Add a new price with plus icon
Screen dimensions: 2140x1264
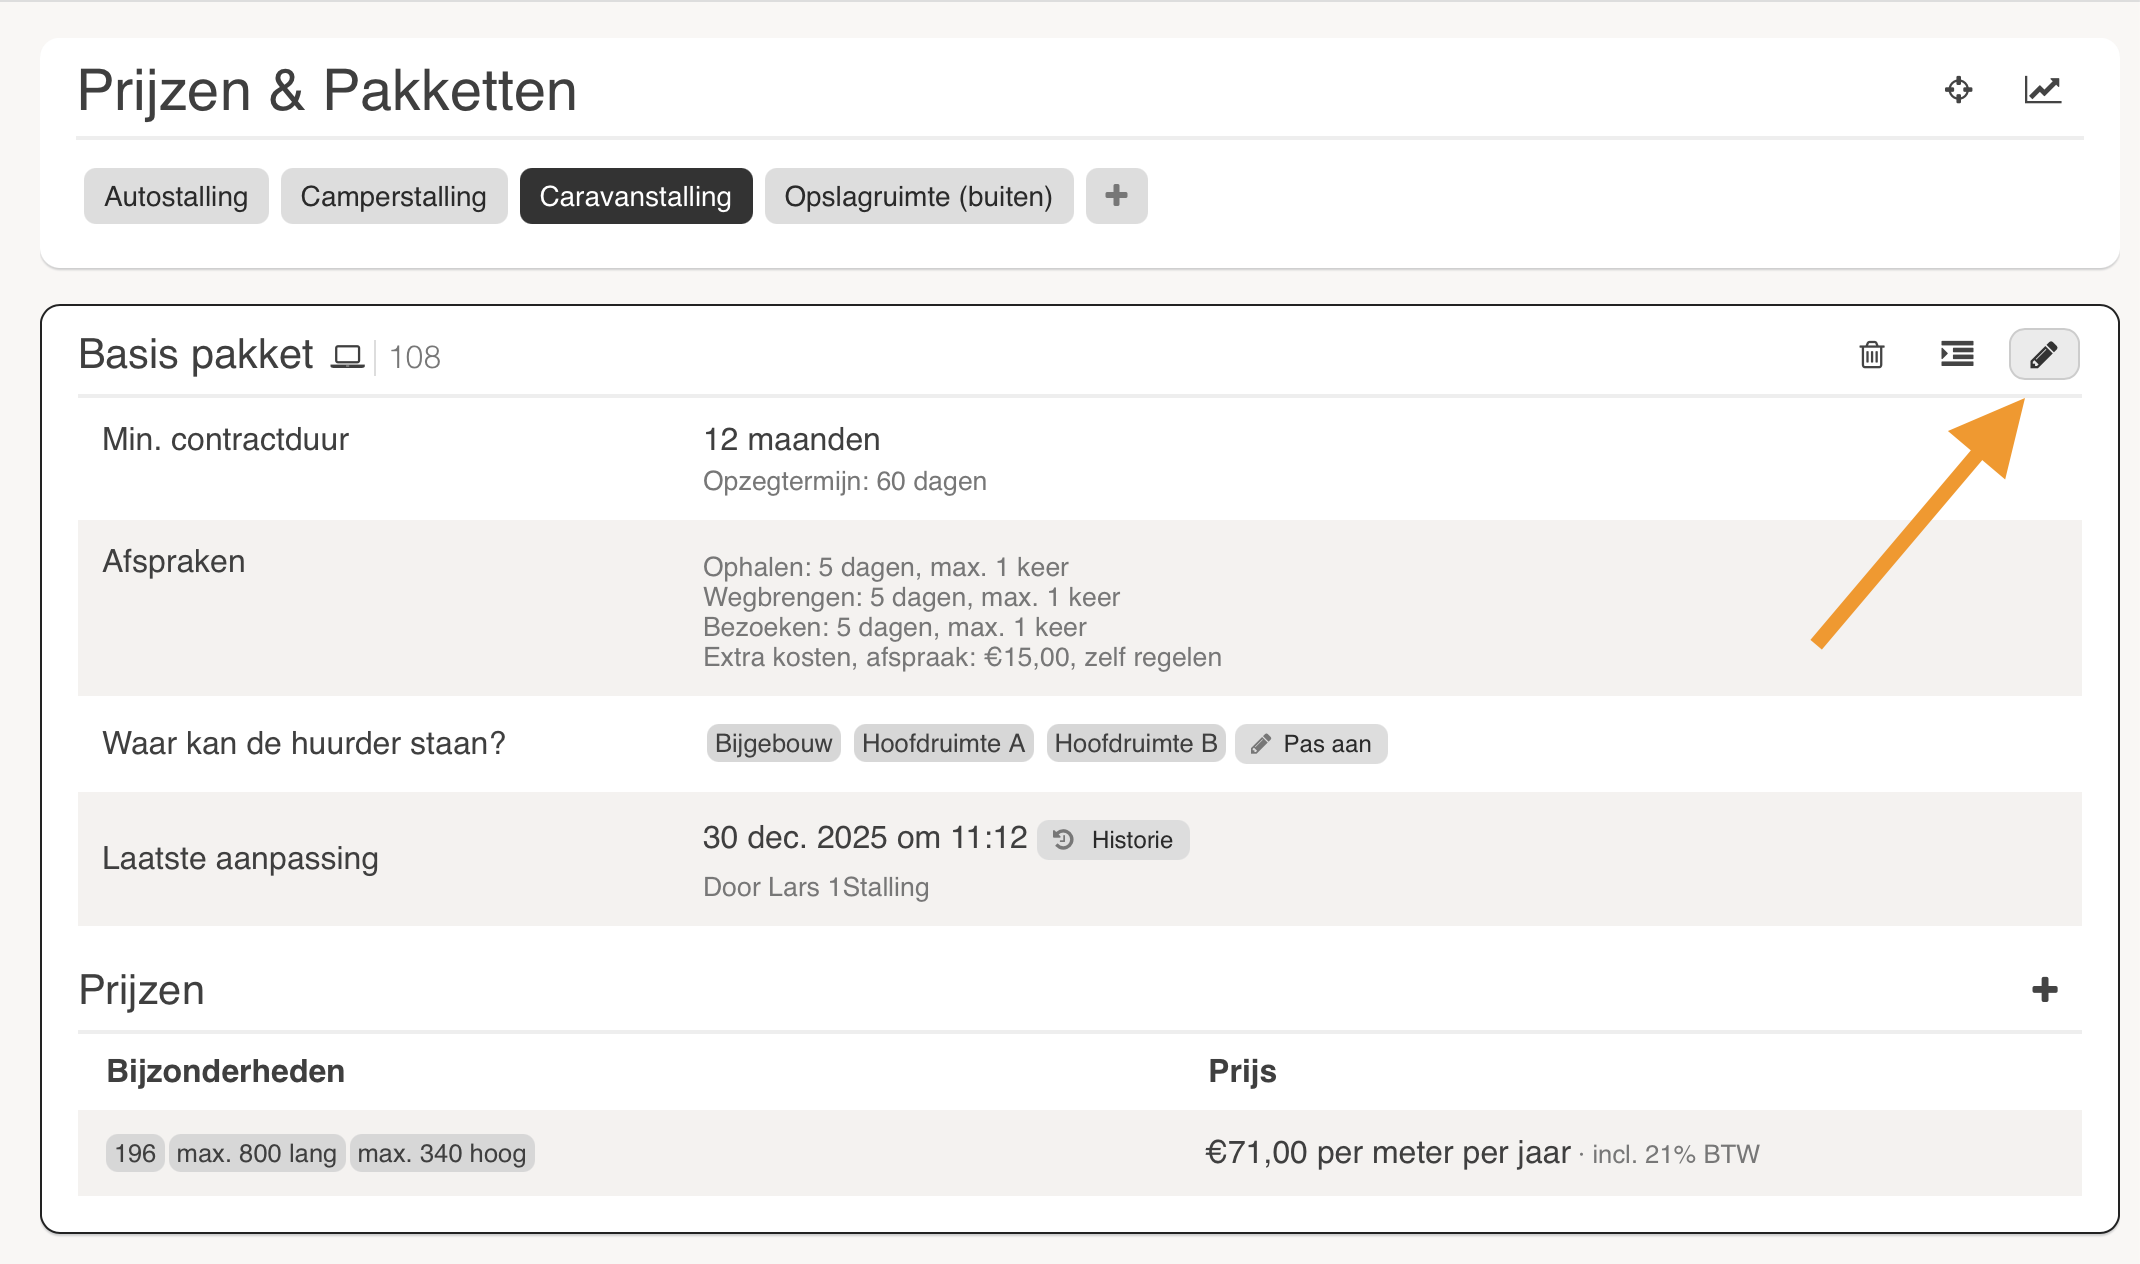(x=2044, y=990)
